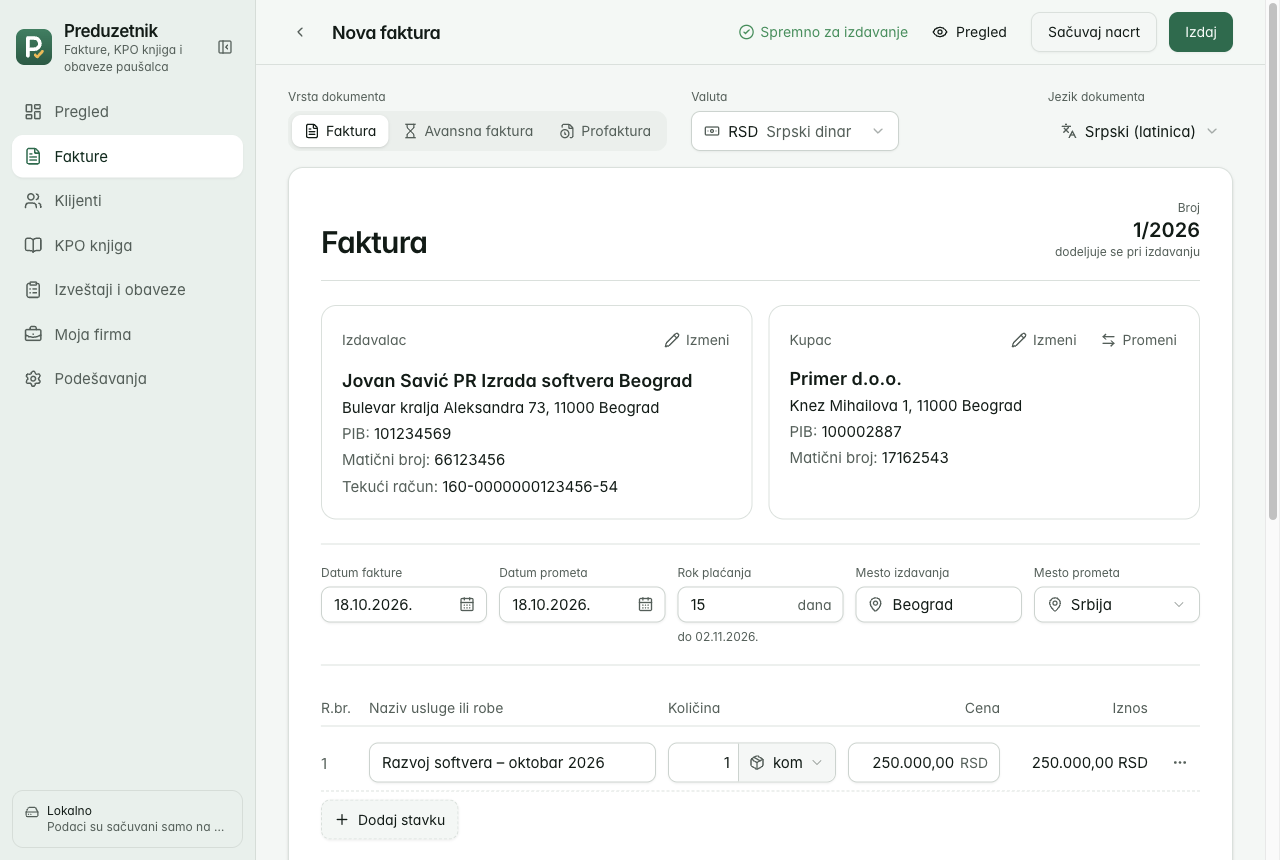Click the pencil Izmeni in Izdavalac card
This screenshot has width=1280, height=860.
(697, 340)
